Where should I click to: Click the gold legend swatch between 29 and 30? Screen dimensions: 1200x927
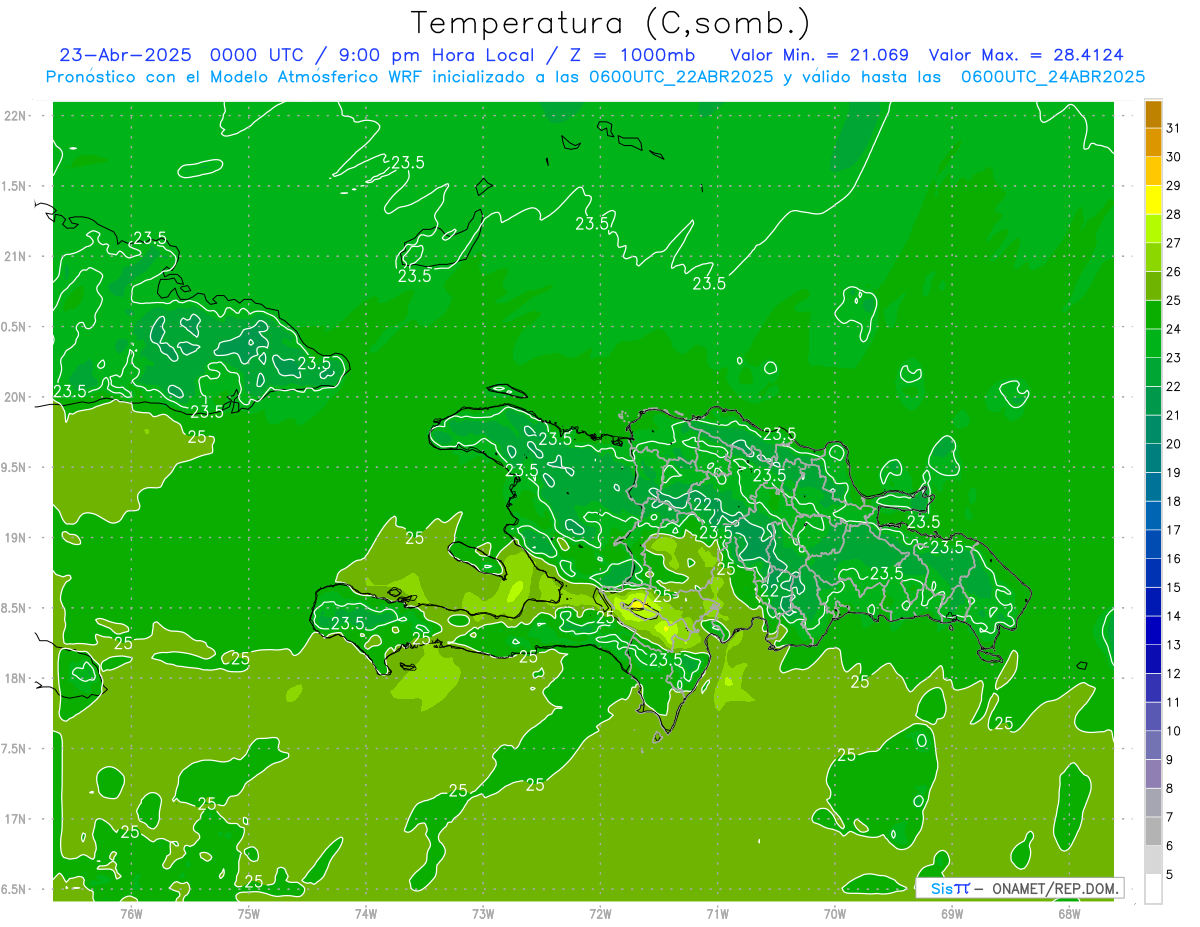pos(1153,171)
